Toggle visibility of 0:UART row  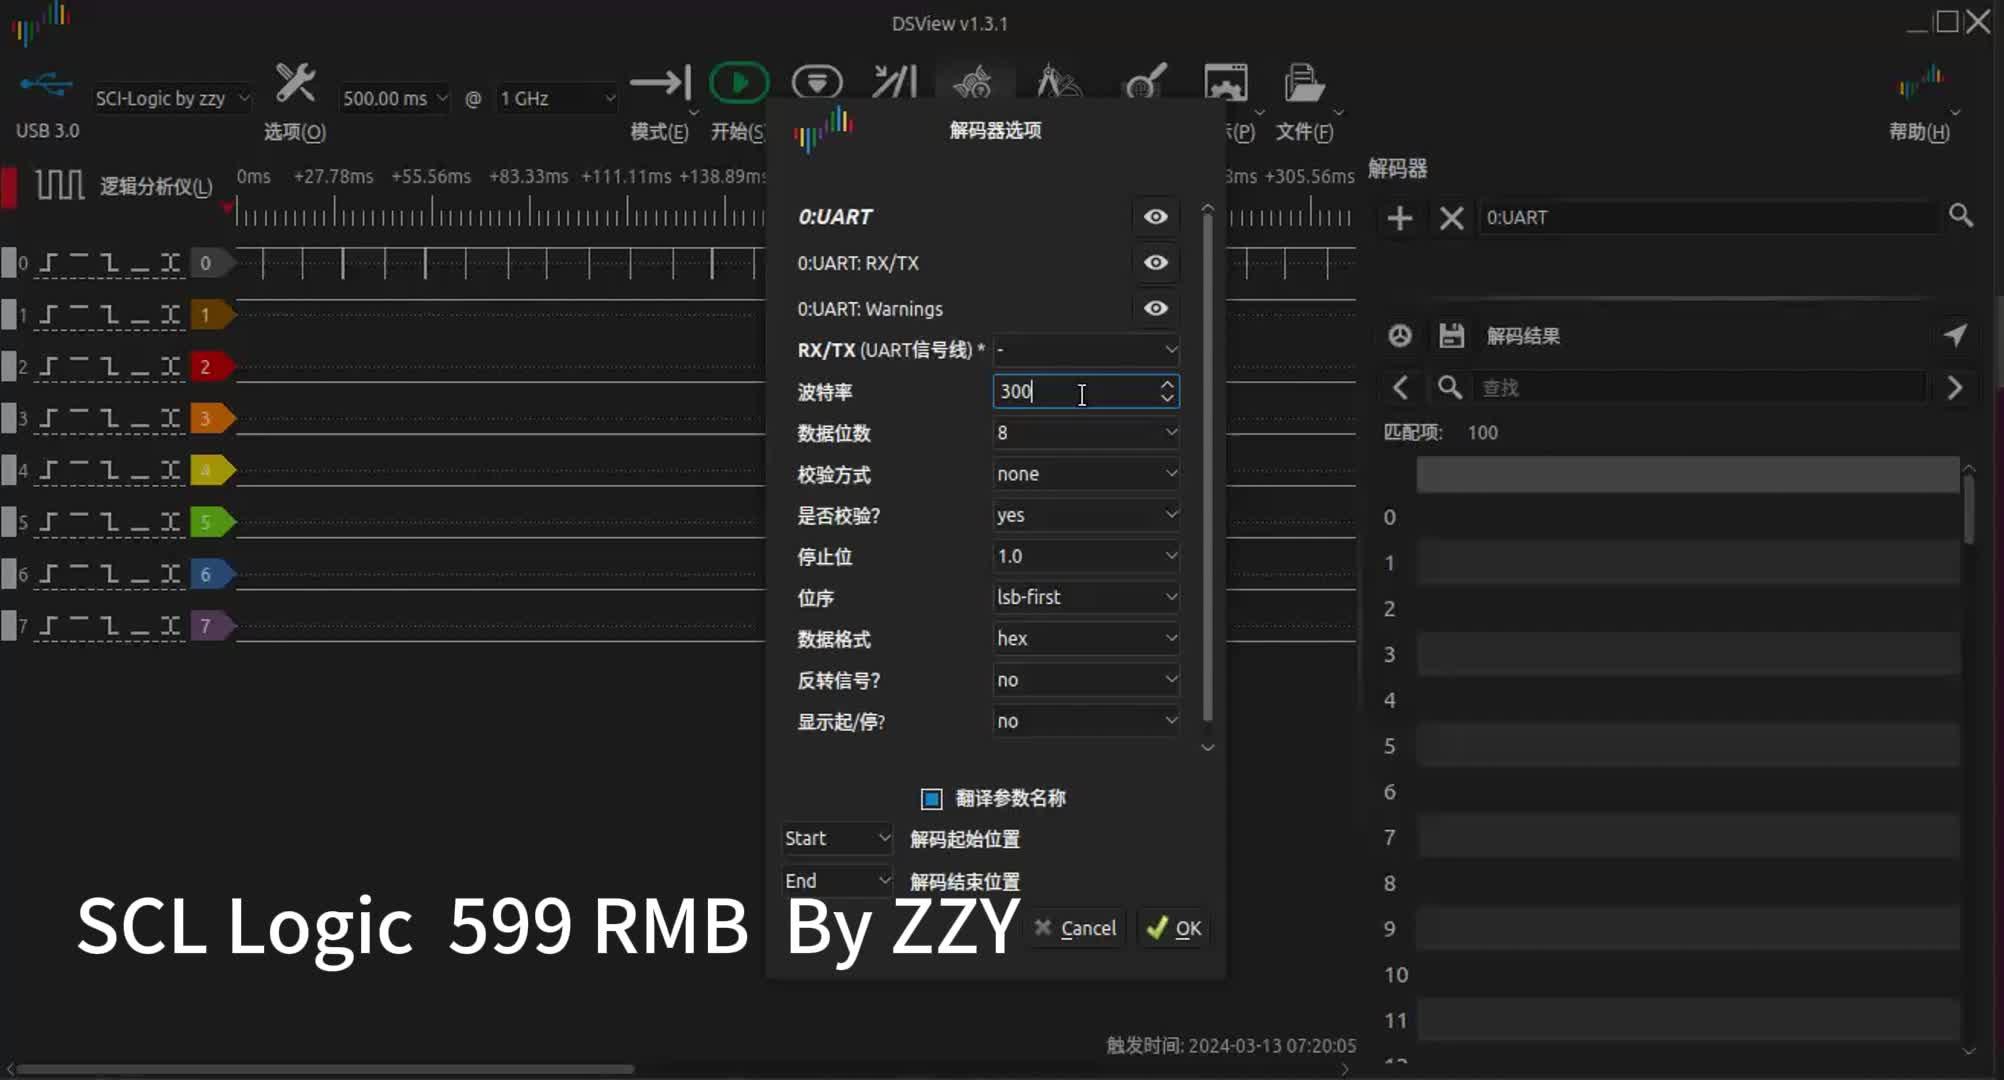pos(1155,217)
